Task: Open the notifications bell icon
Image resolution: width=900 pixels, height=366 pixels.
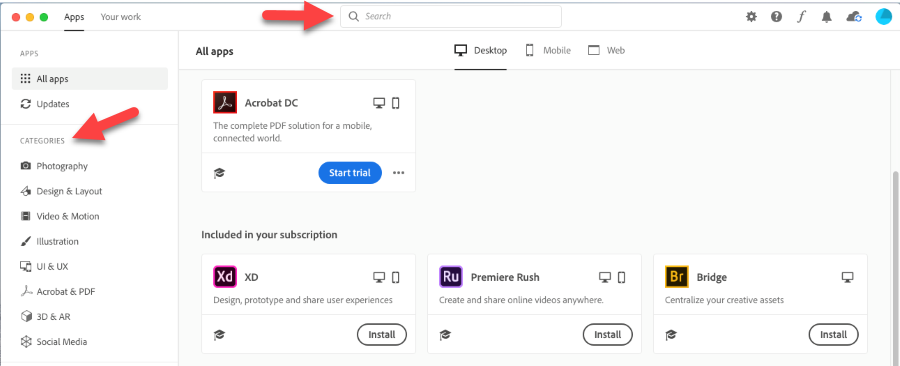Action: 827,17
